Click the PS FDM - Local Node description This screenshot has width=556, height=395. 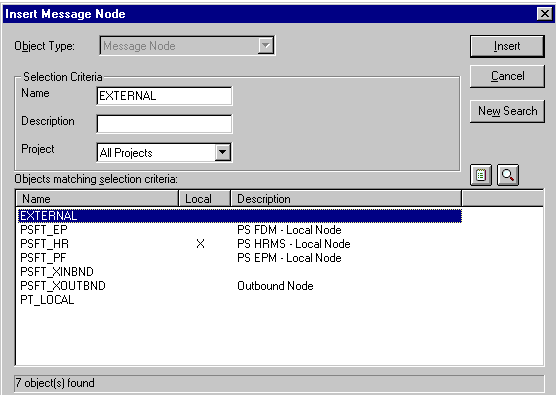pos(289,230)
